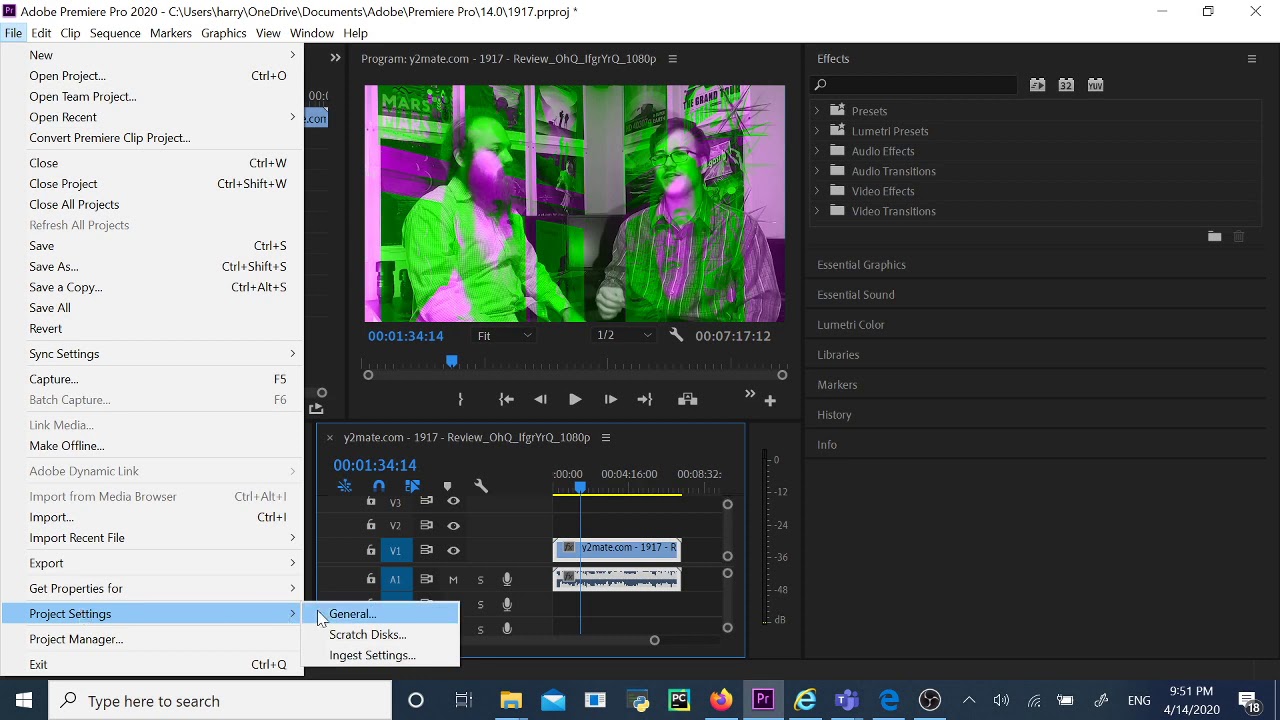
Task: Click the Add Marker icon in timeline
Action: point(447,486)
